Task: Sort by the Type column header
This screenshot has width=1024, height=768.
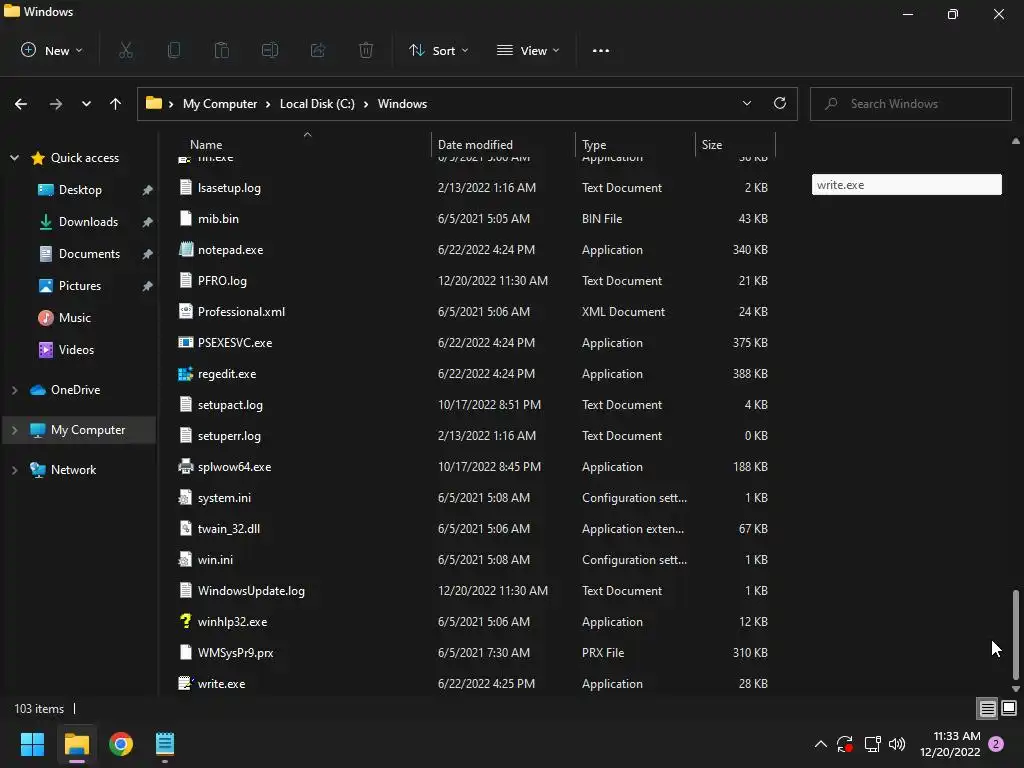Action: (x=594, y=144)
